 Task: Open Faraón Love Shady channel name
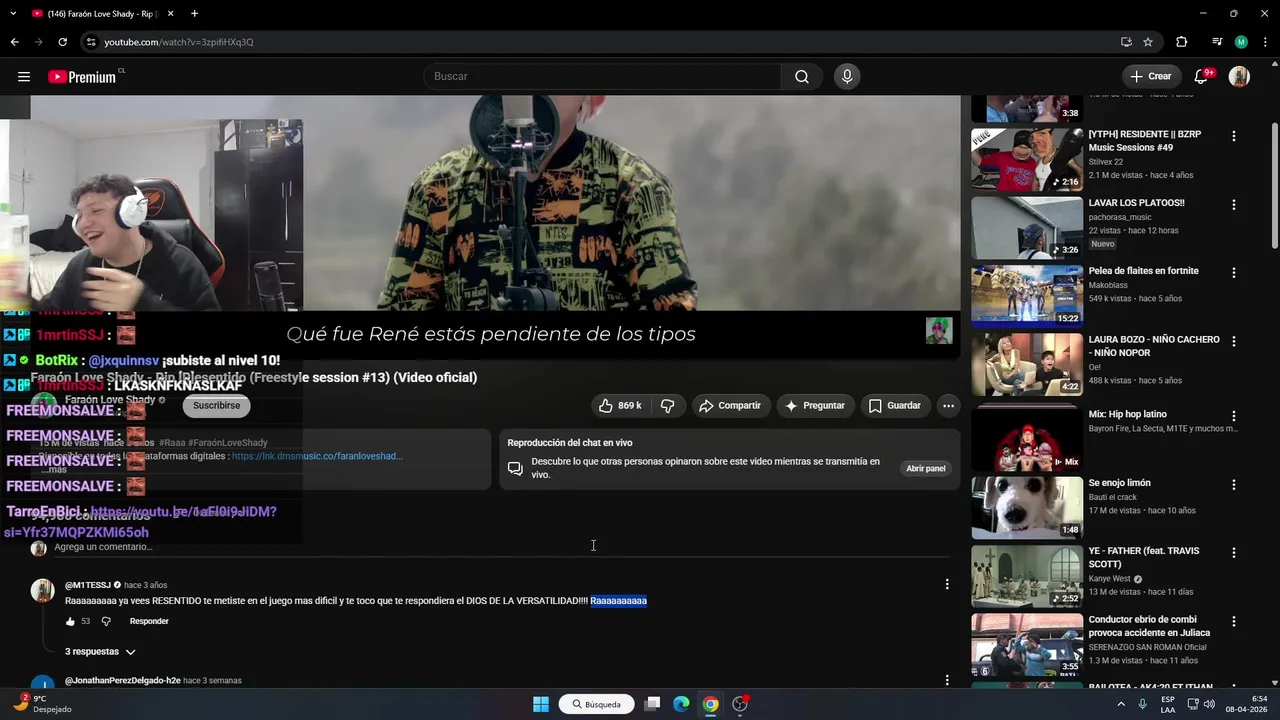110,400
